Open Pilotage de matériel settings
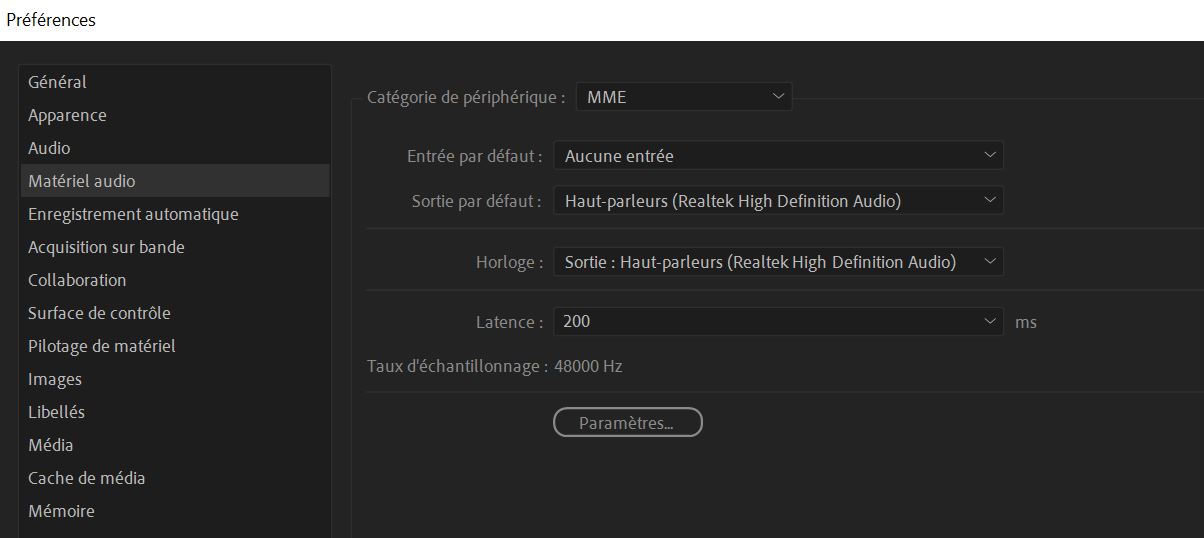Viewport: 1204px width, 538px height. click(175, 346)
